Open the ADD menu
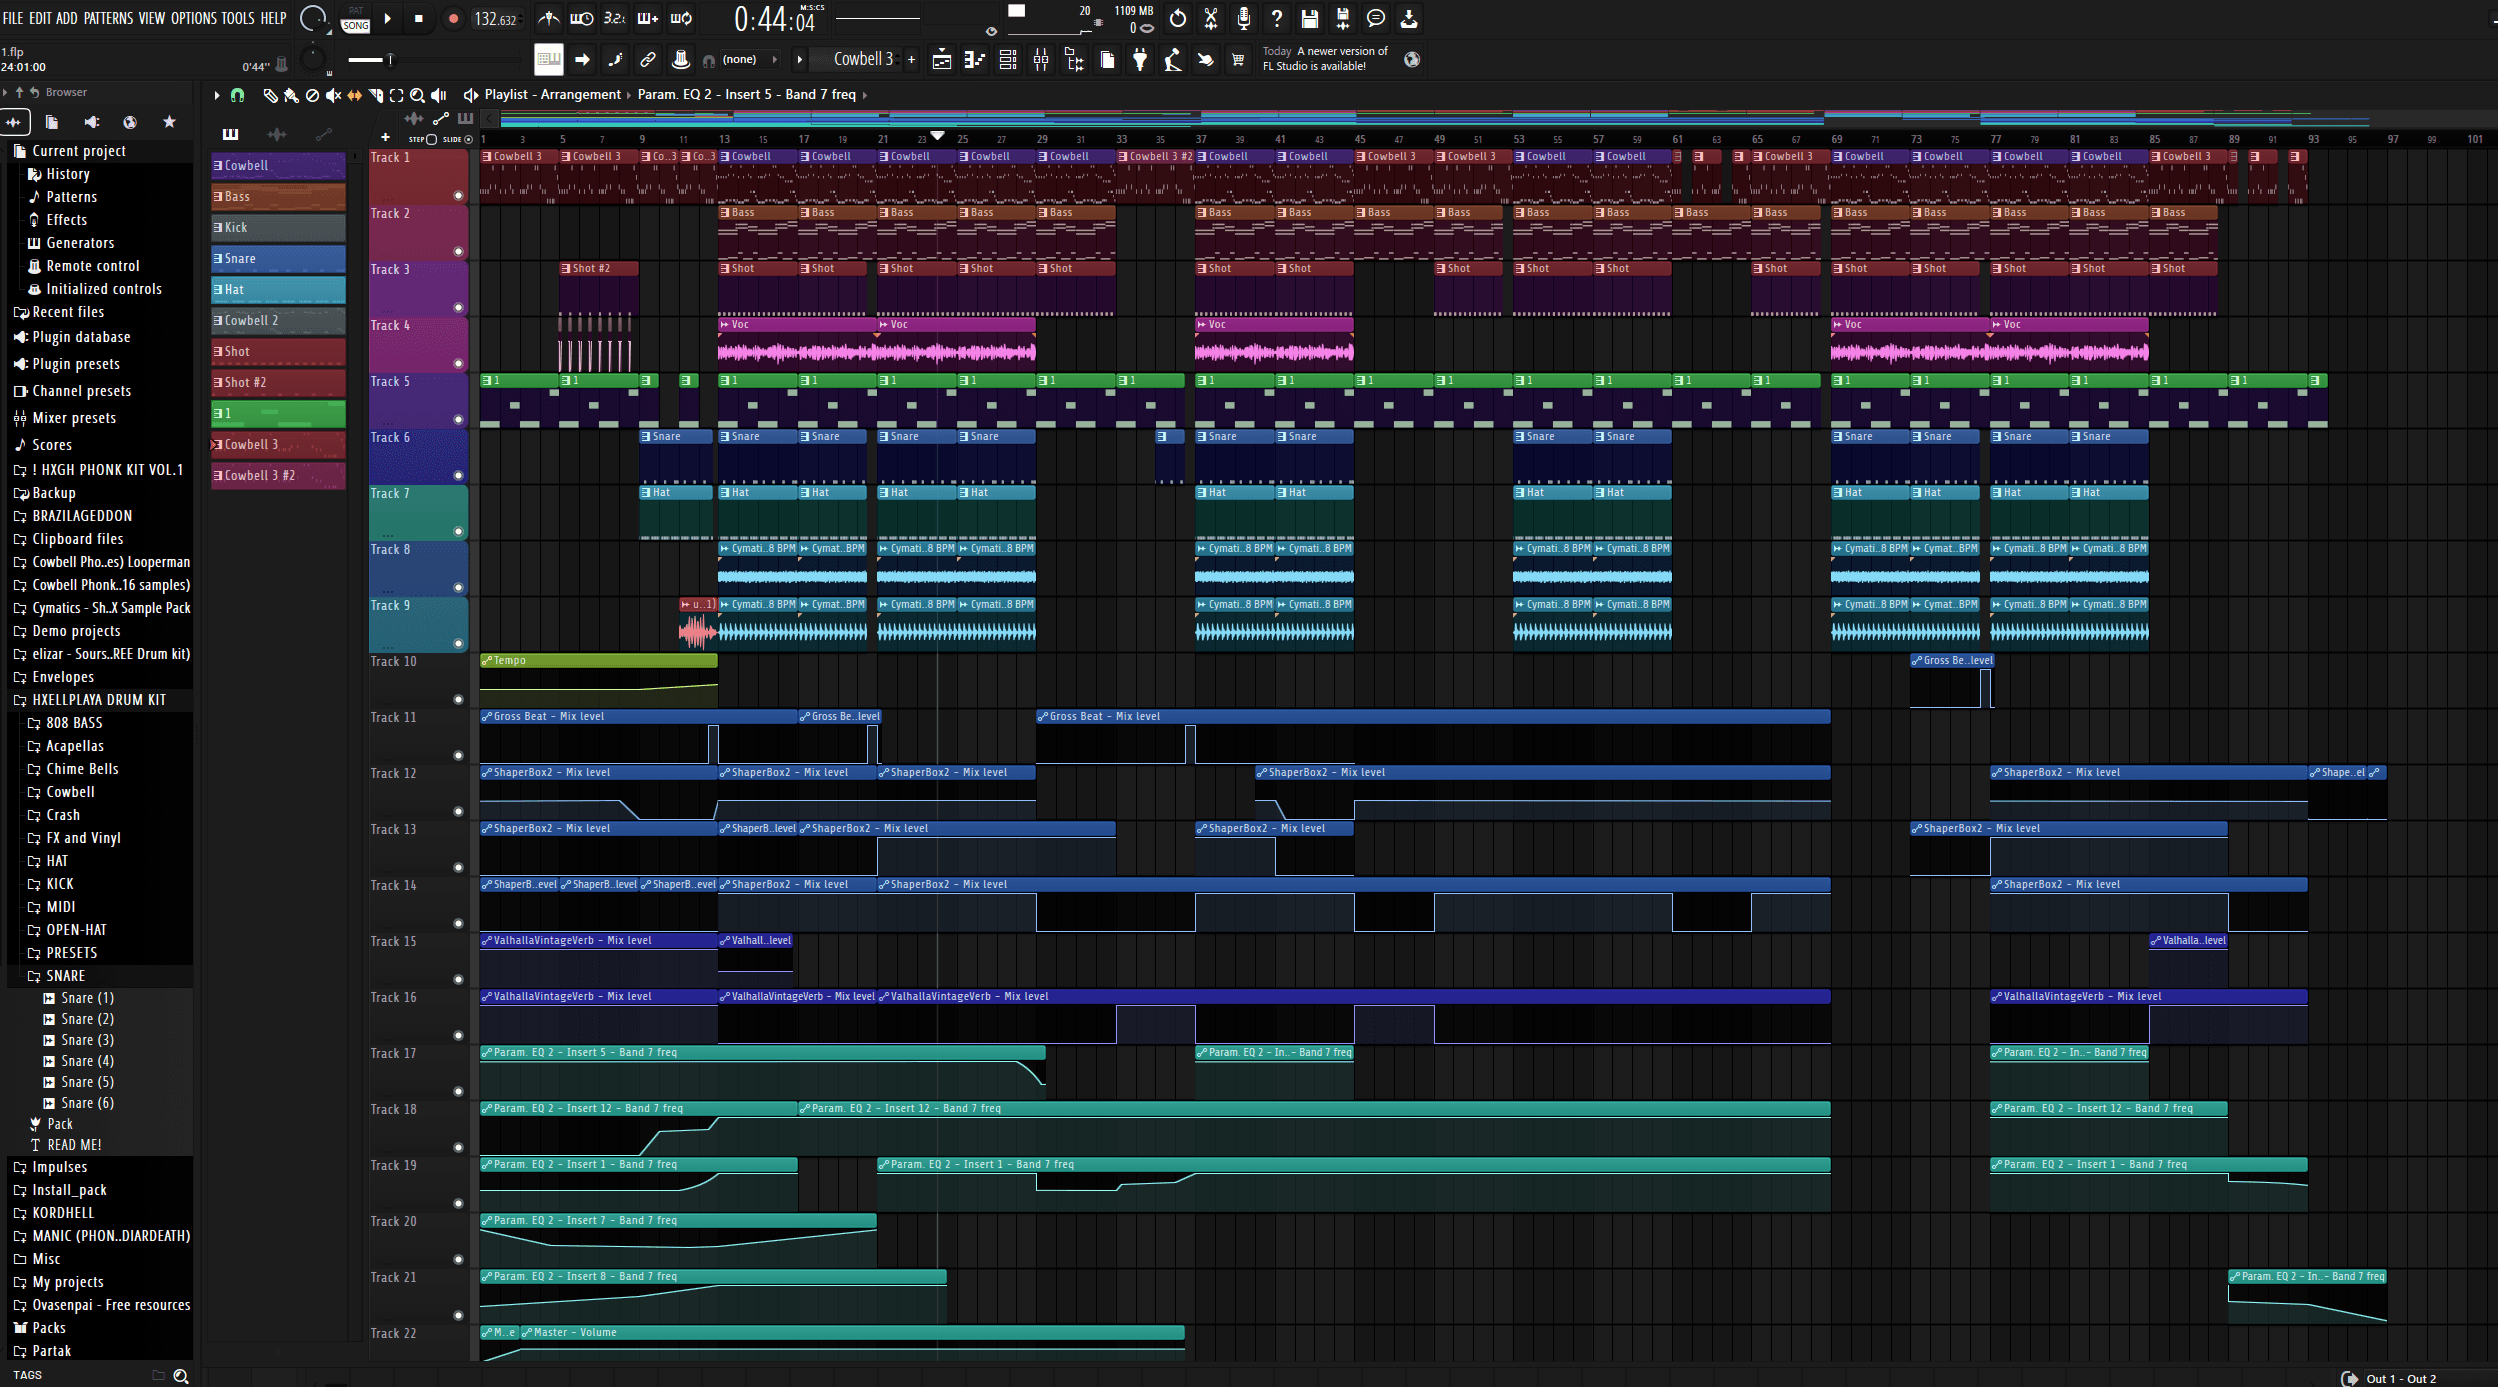This screenshot has height=1387, width=2498. click(67, 18)
